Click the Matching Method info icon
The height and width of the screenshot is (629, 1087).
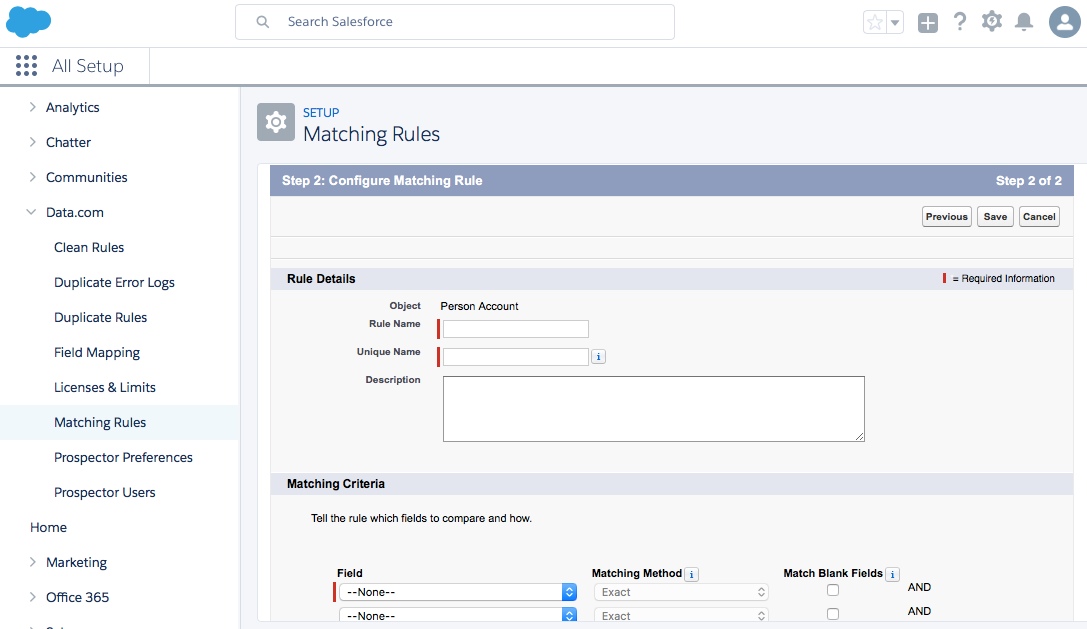[x=691, y=574]
